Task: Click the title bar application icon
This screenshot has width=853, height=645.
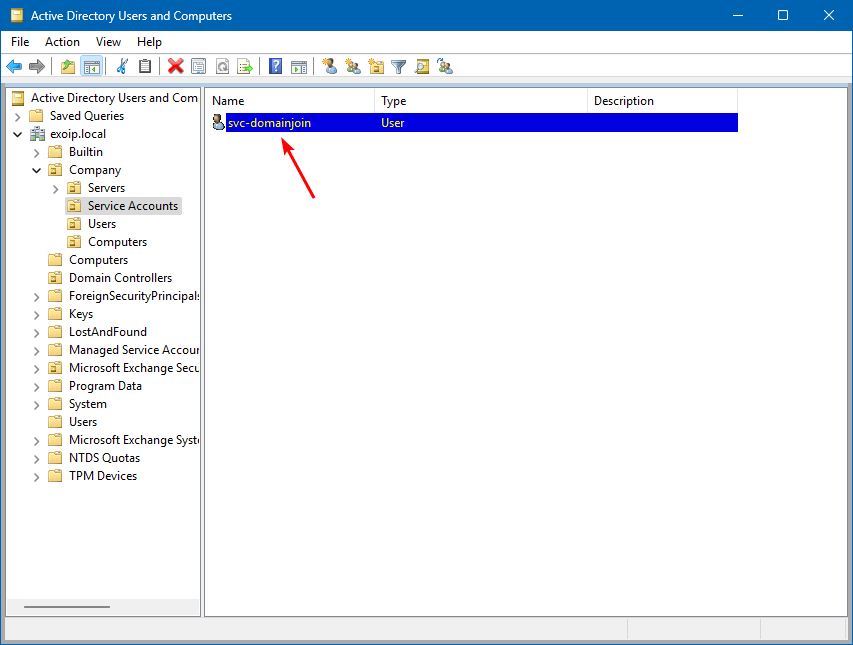Action: (17, 15)
